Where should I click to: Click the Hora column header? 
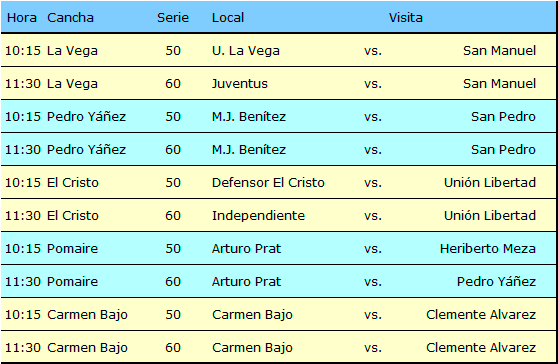coord(22,17)
